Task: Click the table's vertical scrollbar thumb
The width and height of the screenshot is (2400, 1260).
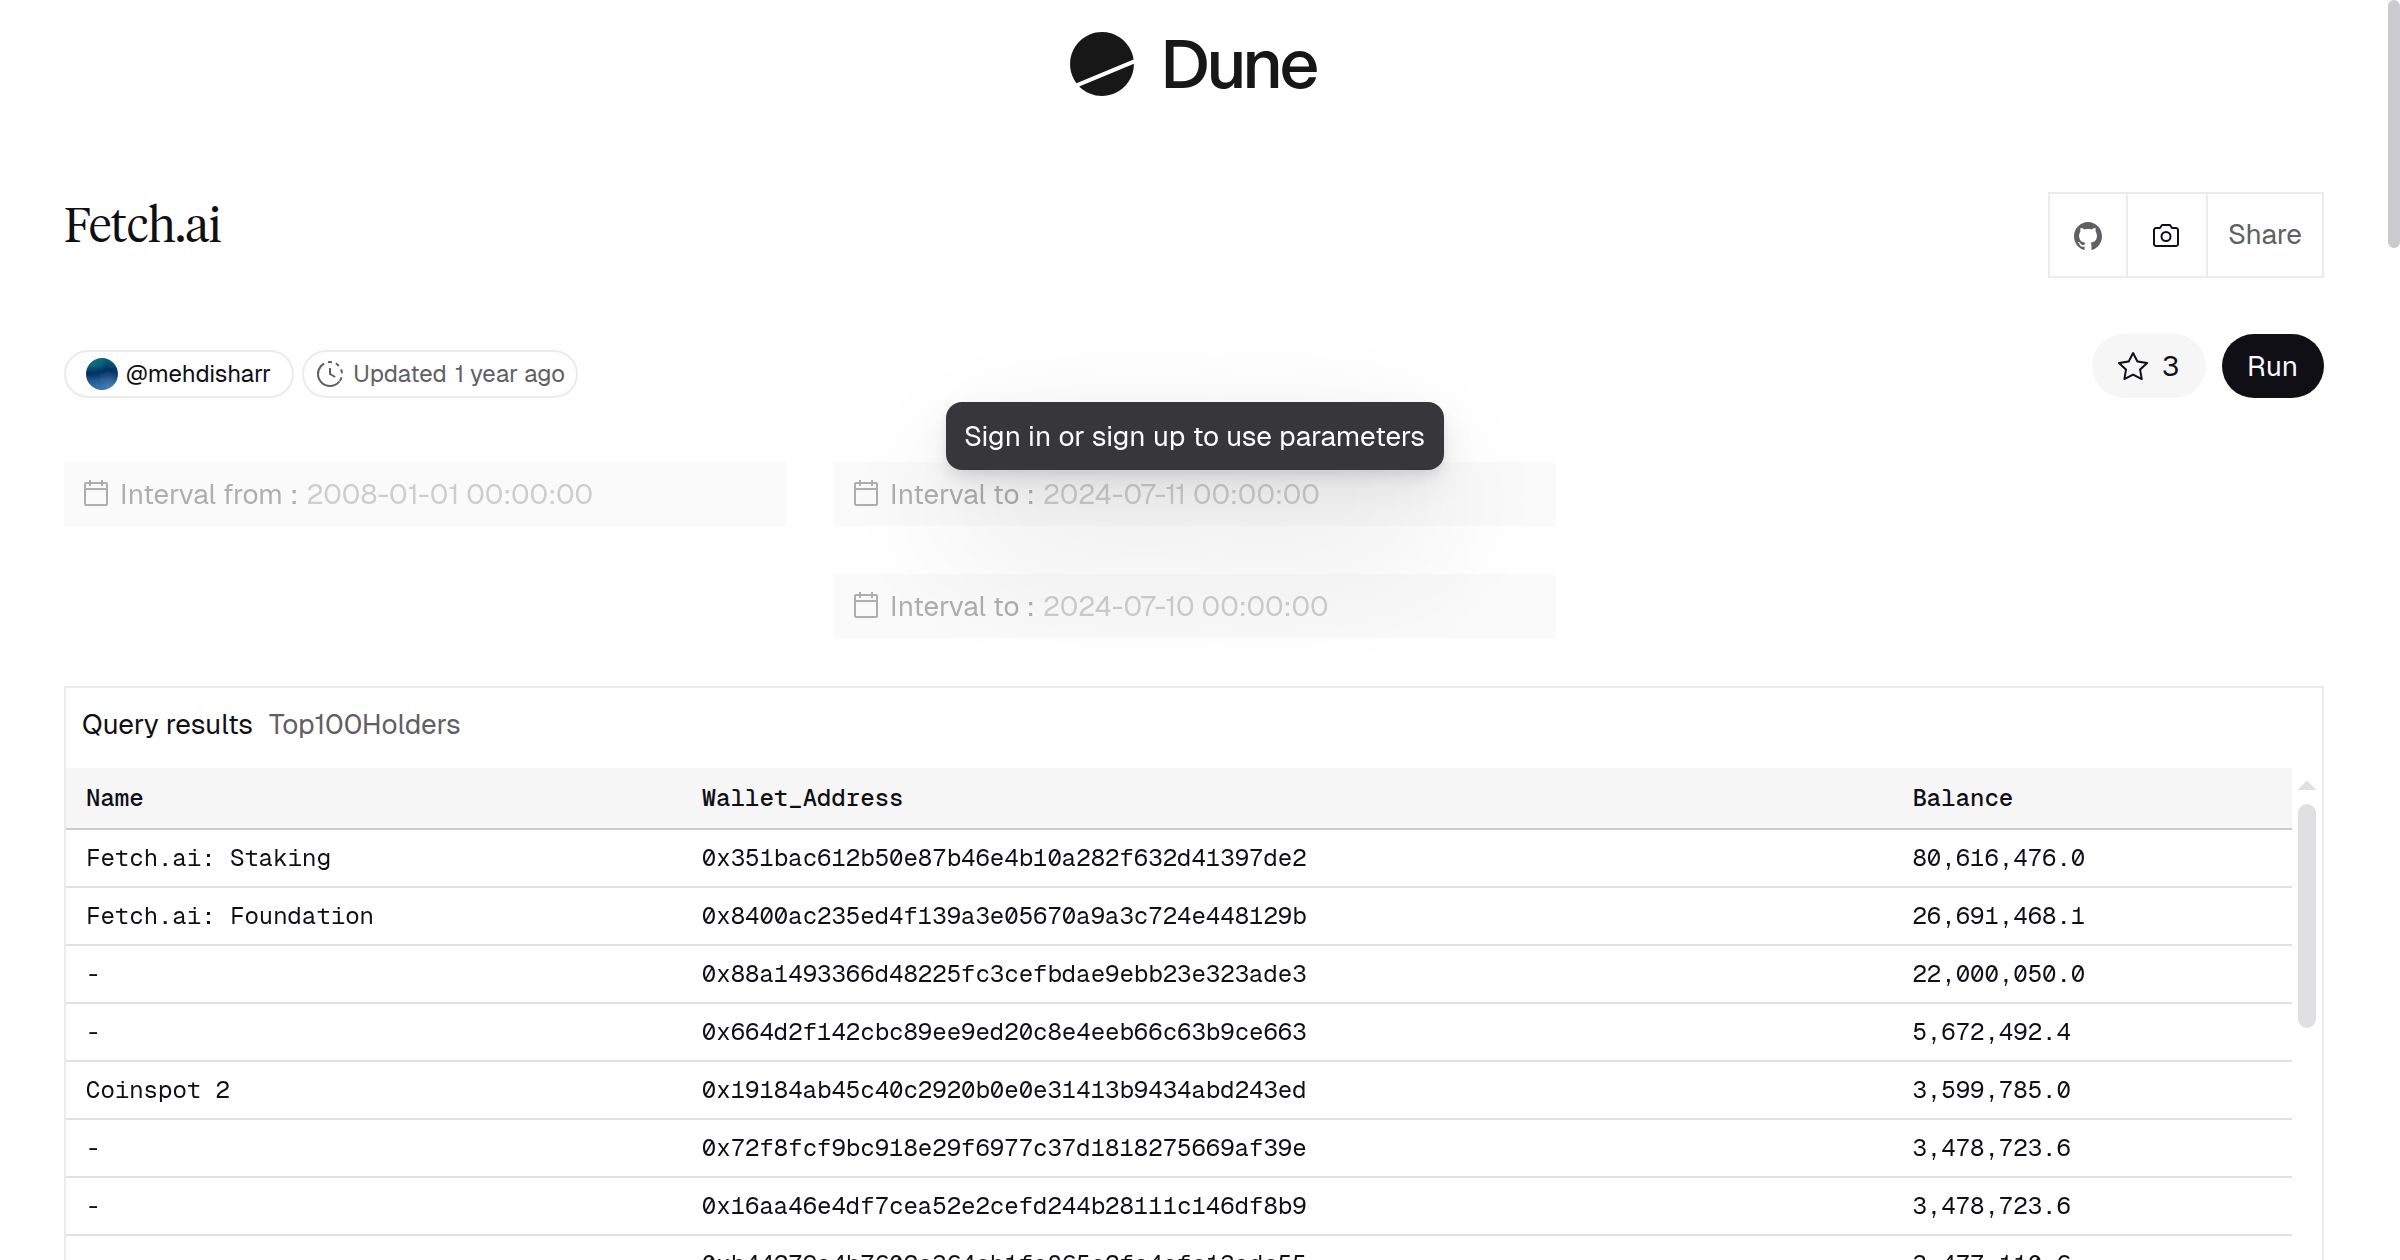Action: click(2306, 915)
